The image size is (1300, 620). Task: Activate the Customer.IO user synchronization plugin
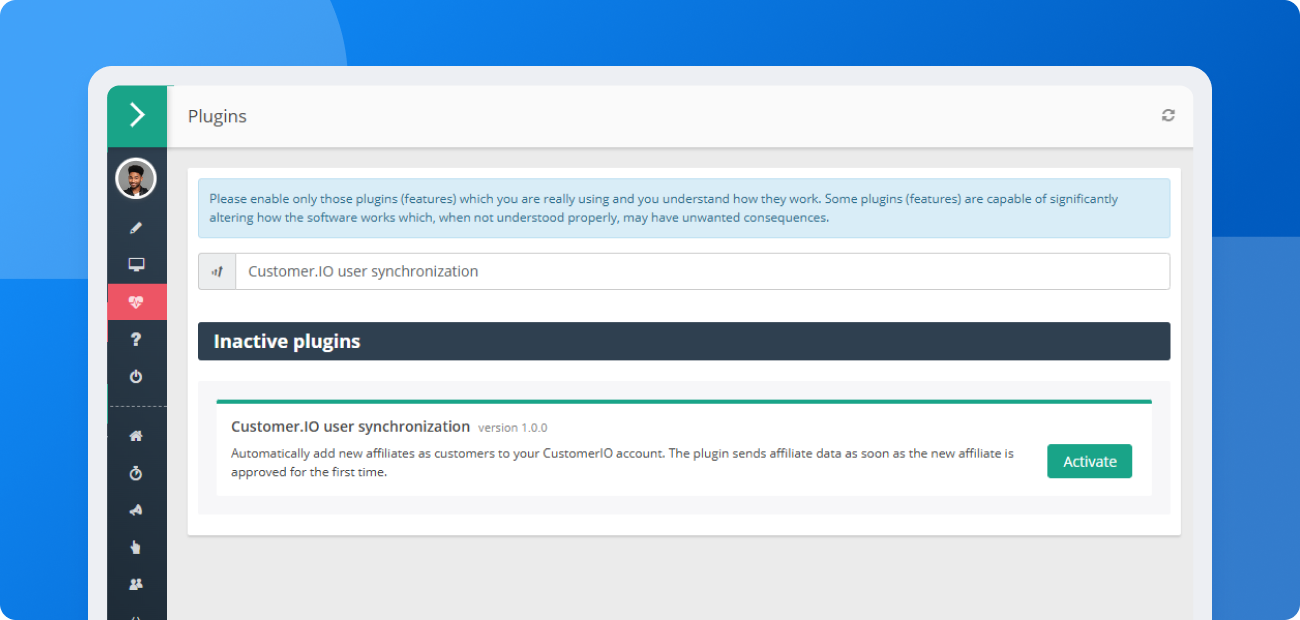(1089, 461)
